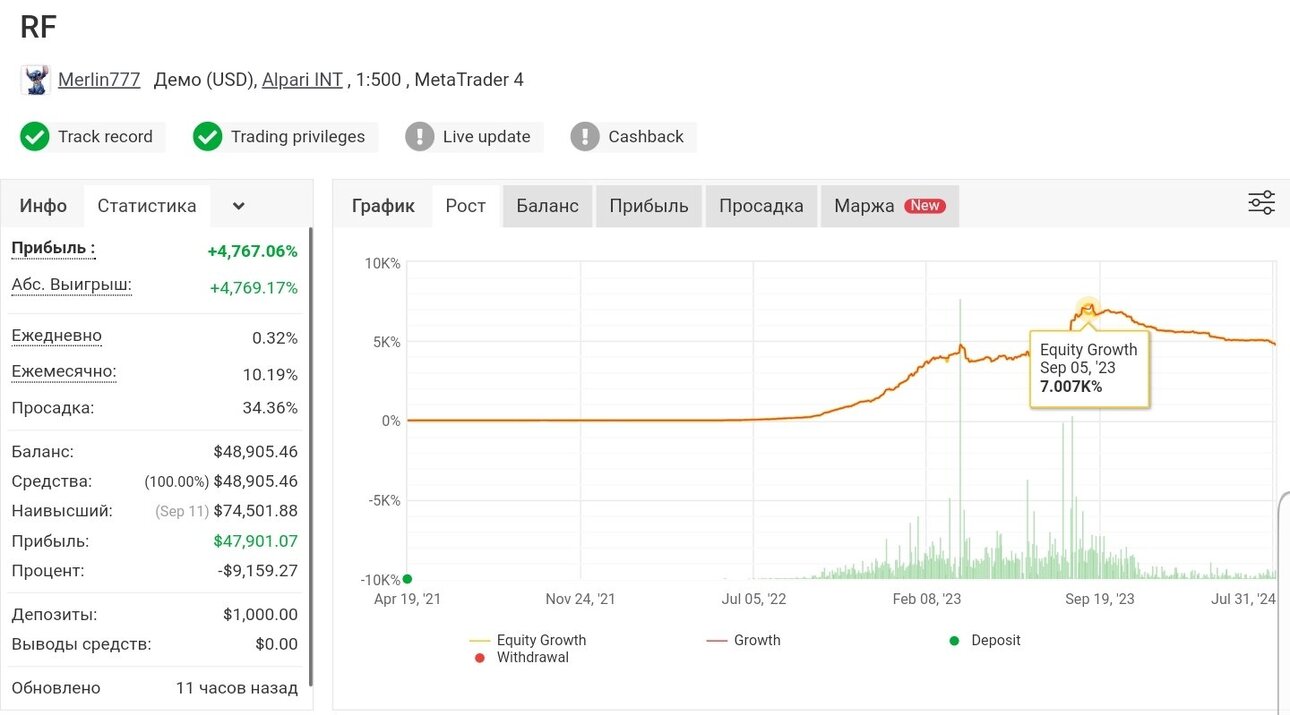Viewport: 1290px width, 715px height.
Task: Click the Nov 24, '21 axis label
Action: coord(580,599)
